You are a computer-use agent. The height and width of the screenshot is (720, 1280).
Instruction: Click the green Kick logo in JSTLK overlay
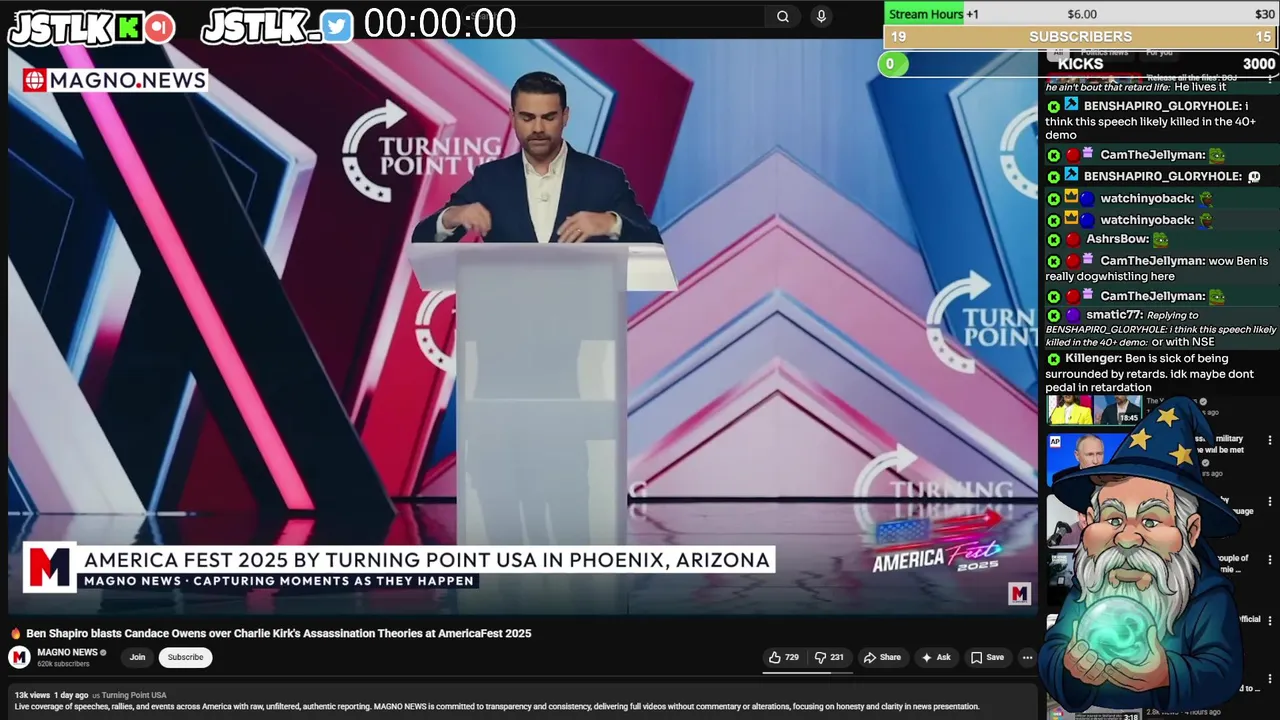[x=128, y=28]
